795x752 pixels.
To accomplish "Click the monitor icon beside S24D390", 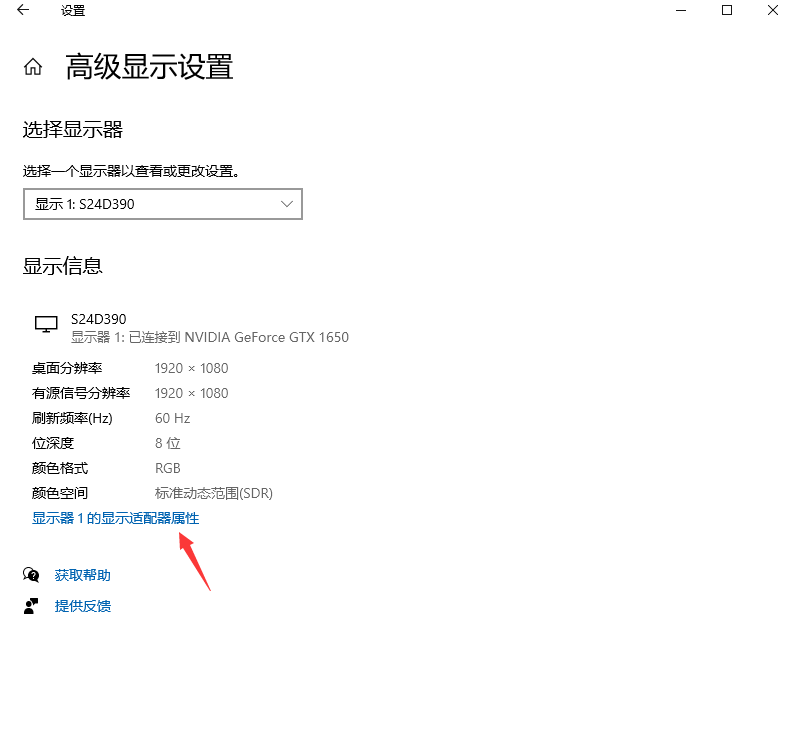I will click(x=46, y=325).
